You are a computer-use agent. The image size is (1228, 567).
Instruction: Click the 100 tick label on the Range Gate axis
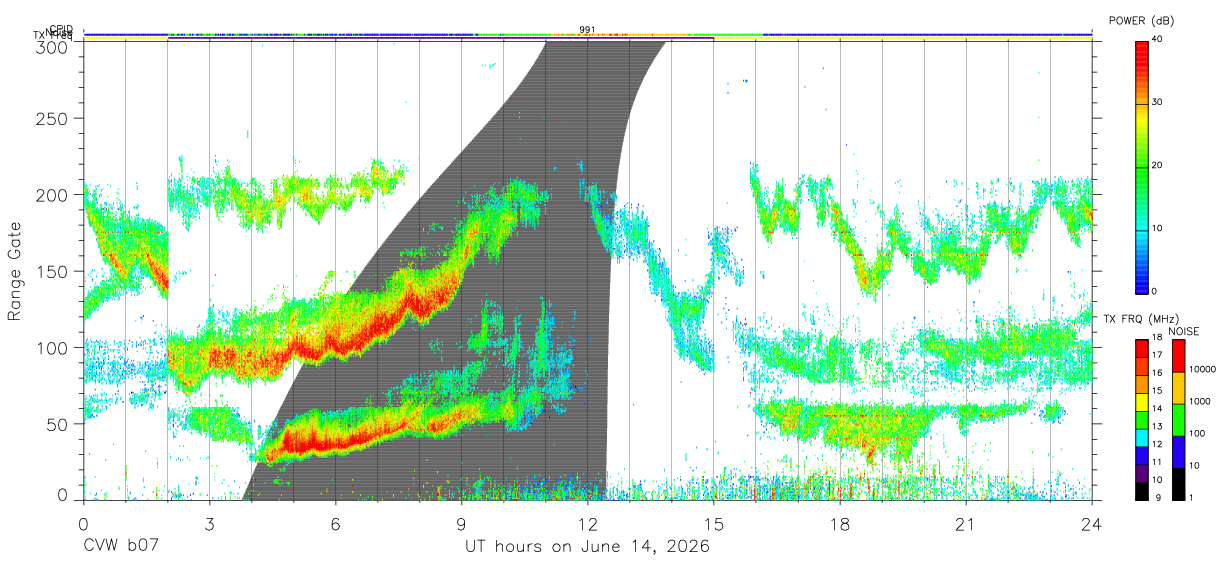pos(53,348)
